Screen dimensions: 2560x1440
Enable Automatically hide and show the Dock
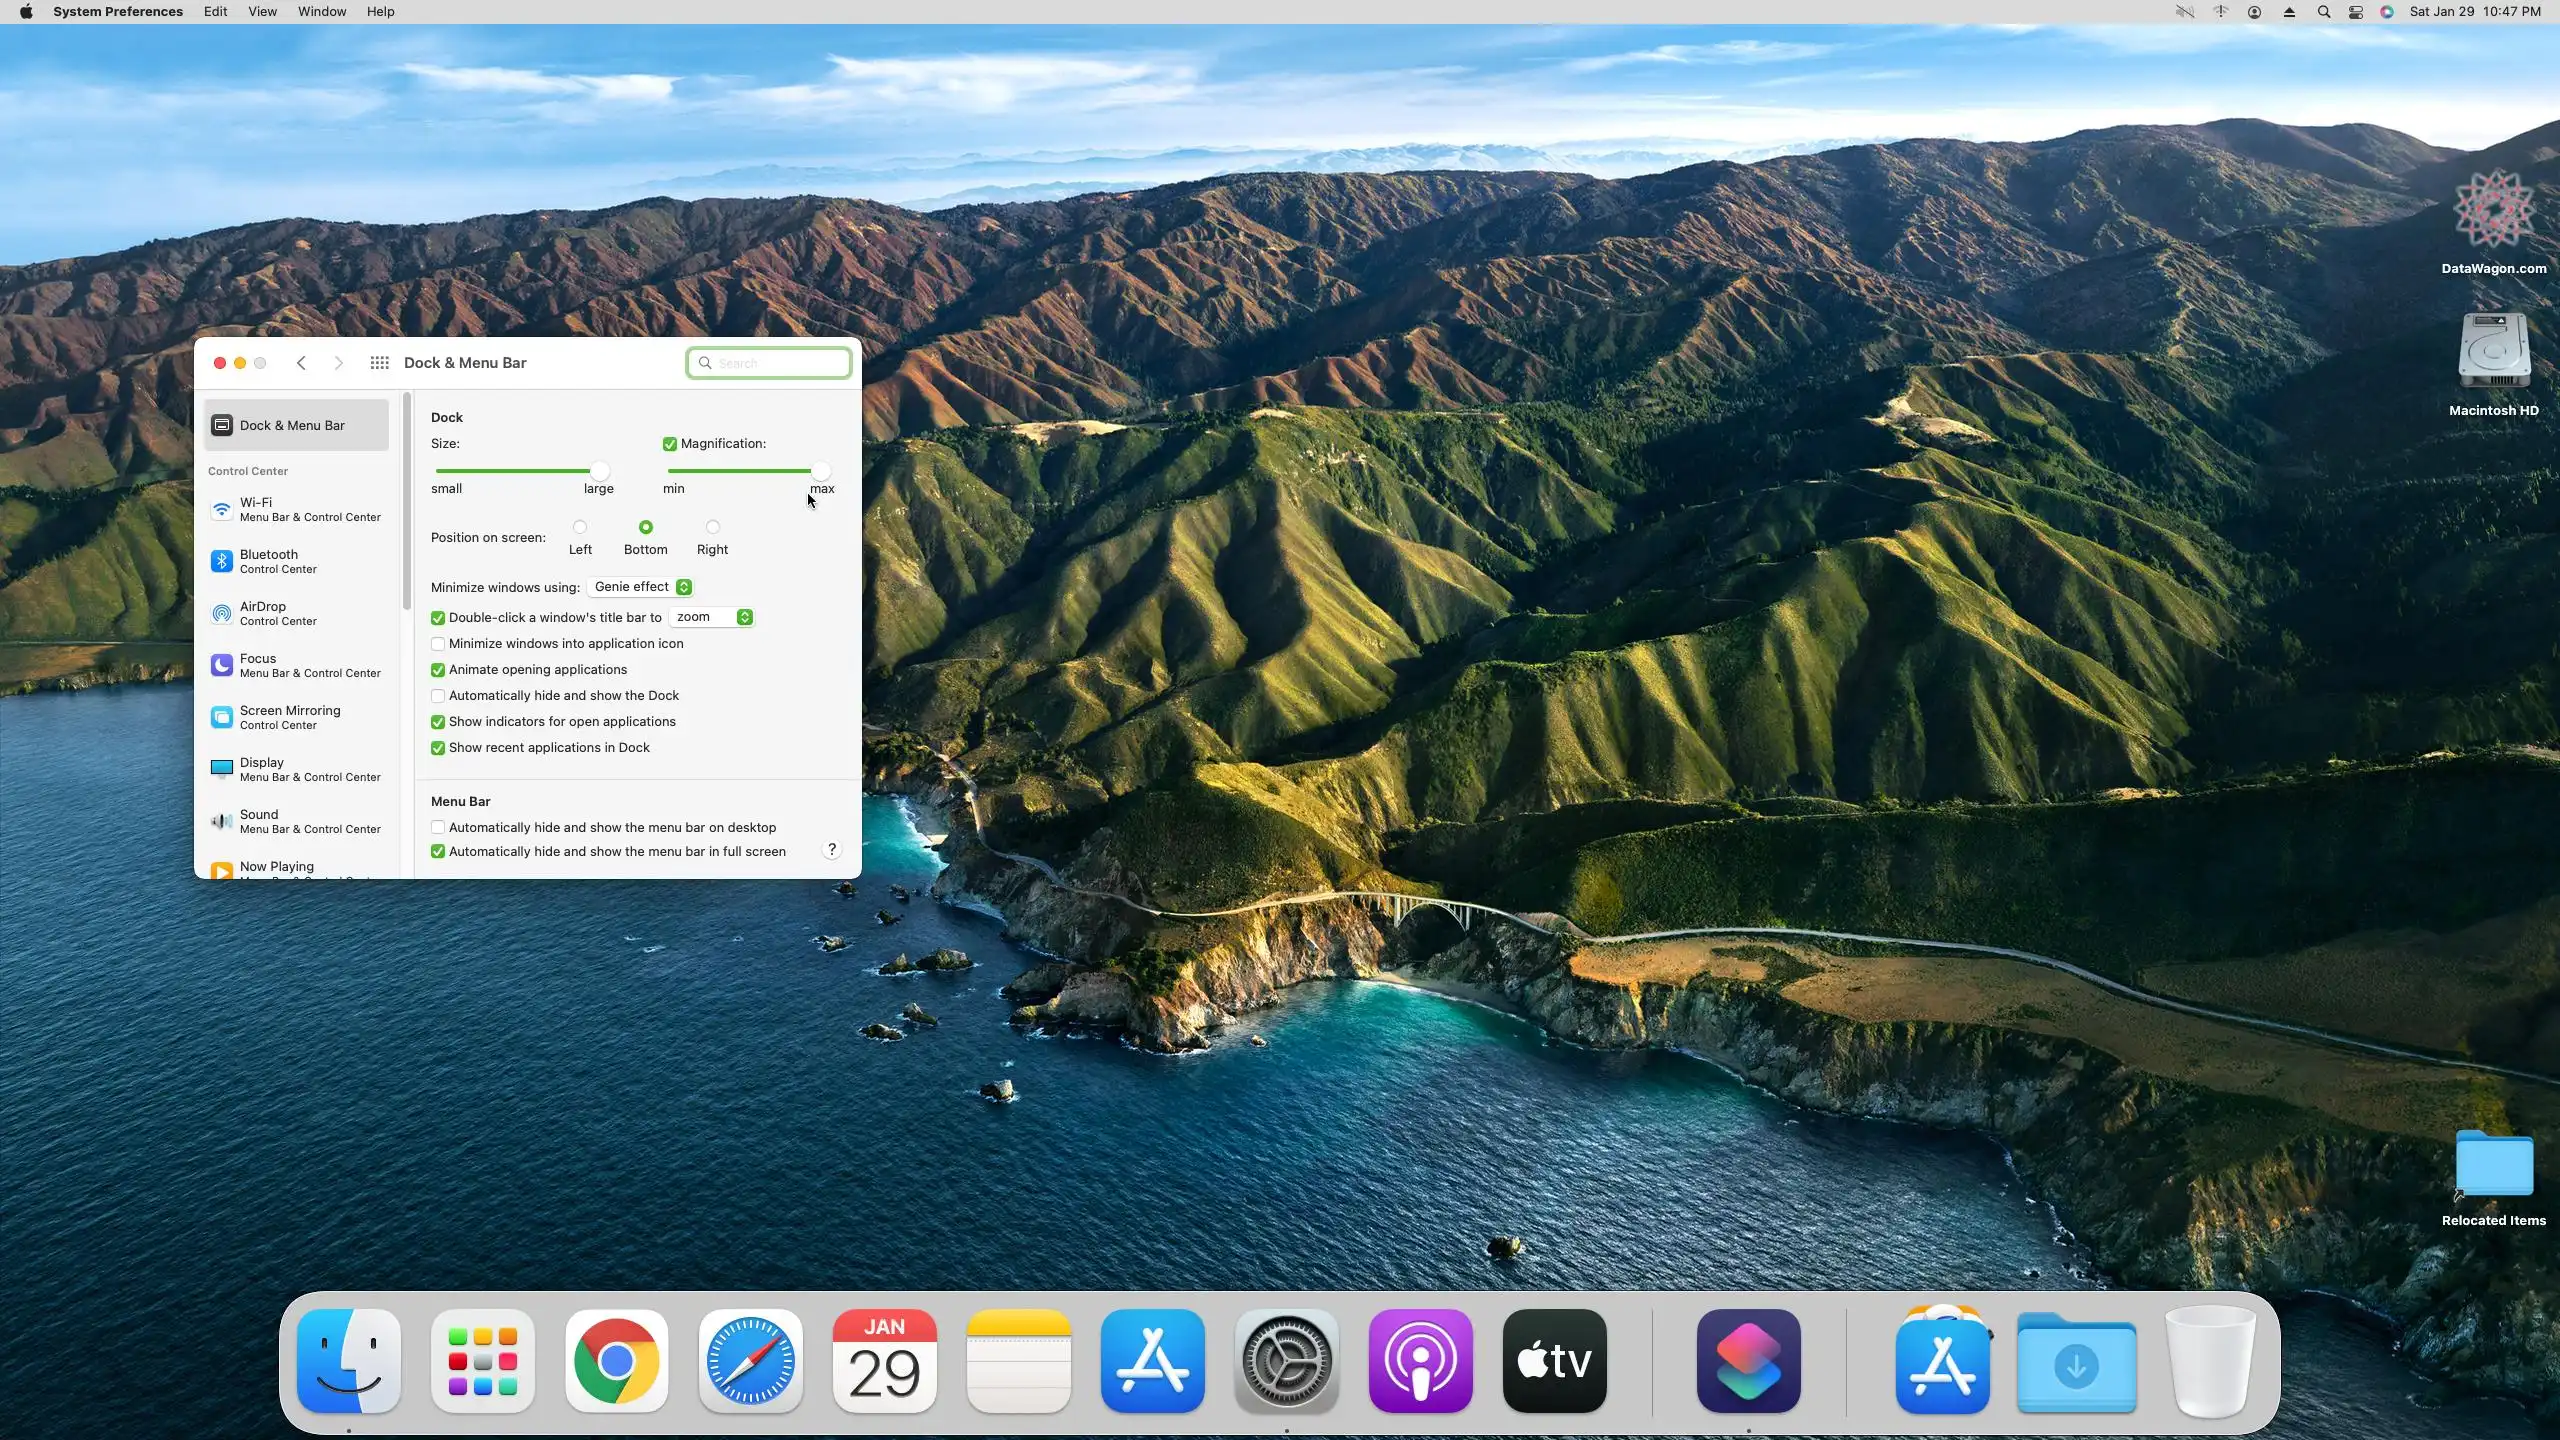click(x=438, y=696)
